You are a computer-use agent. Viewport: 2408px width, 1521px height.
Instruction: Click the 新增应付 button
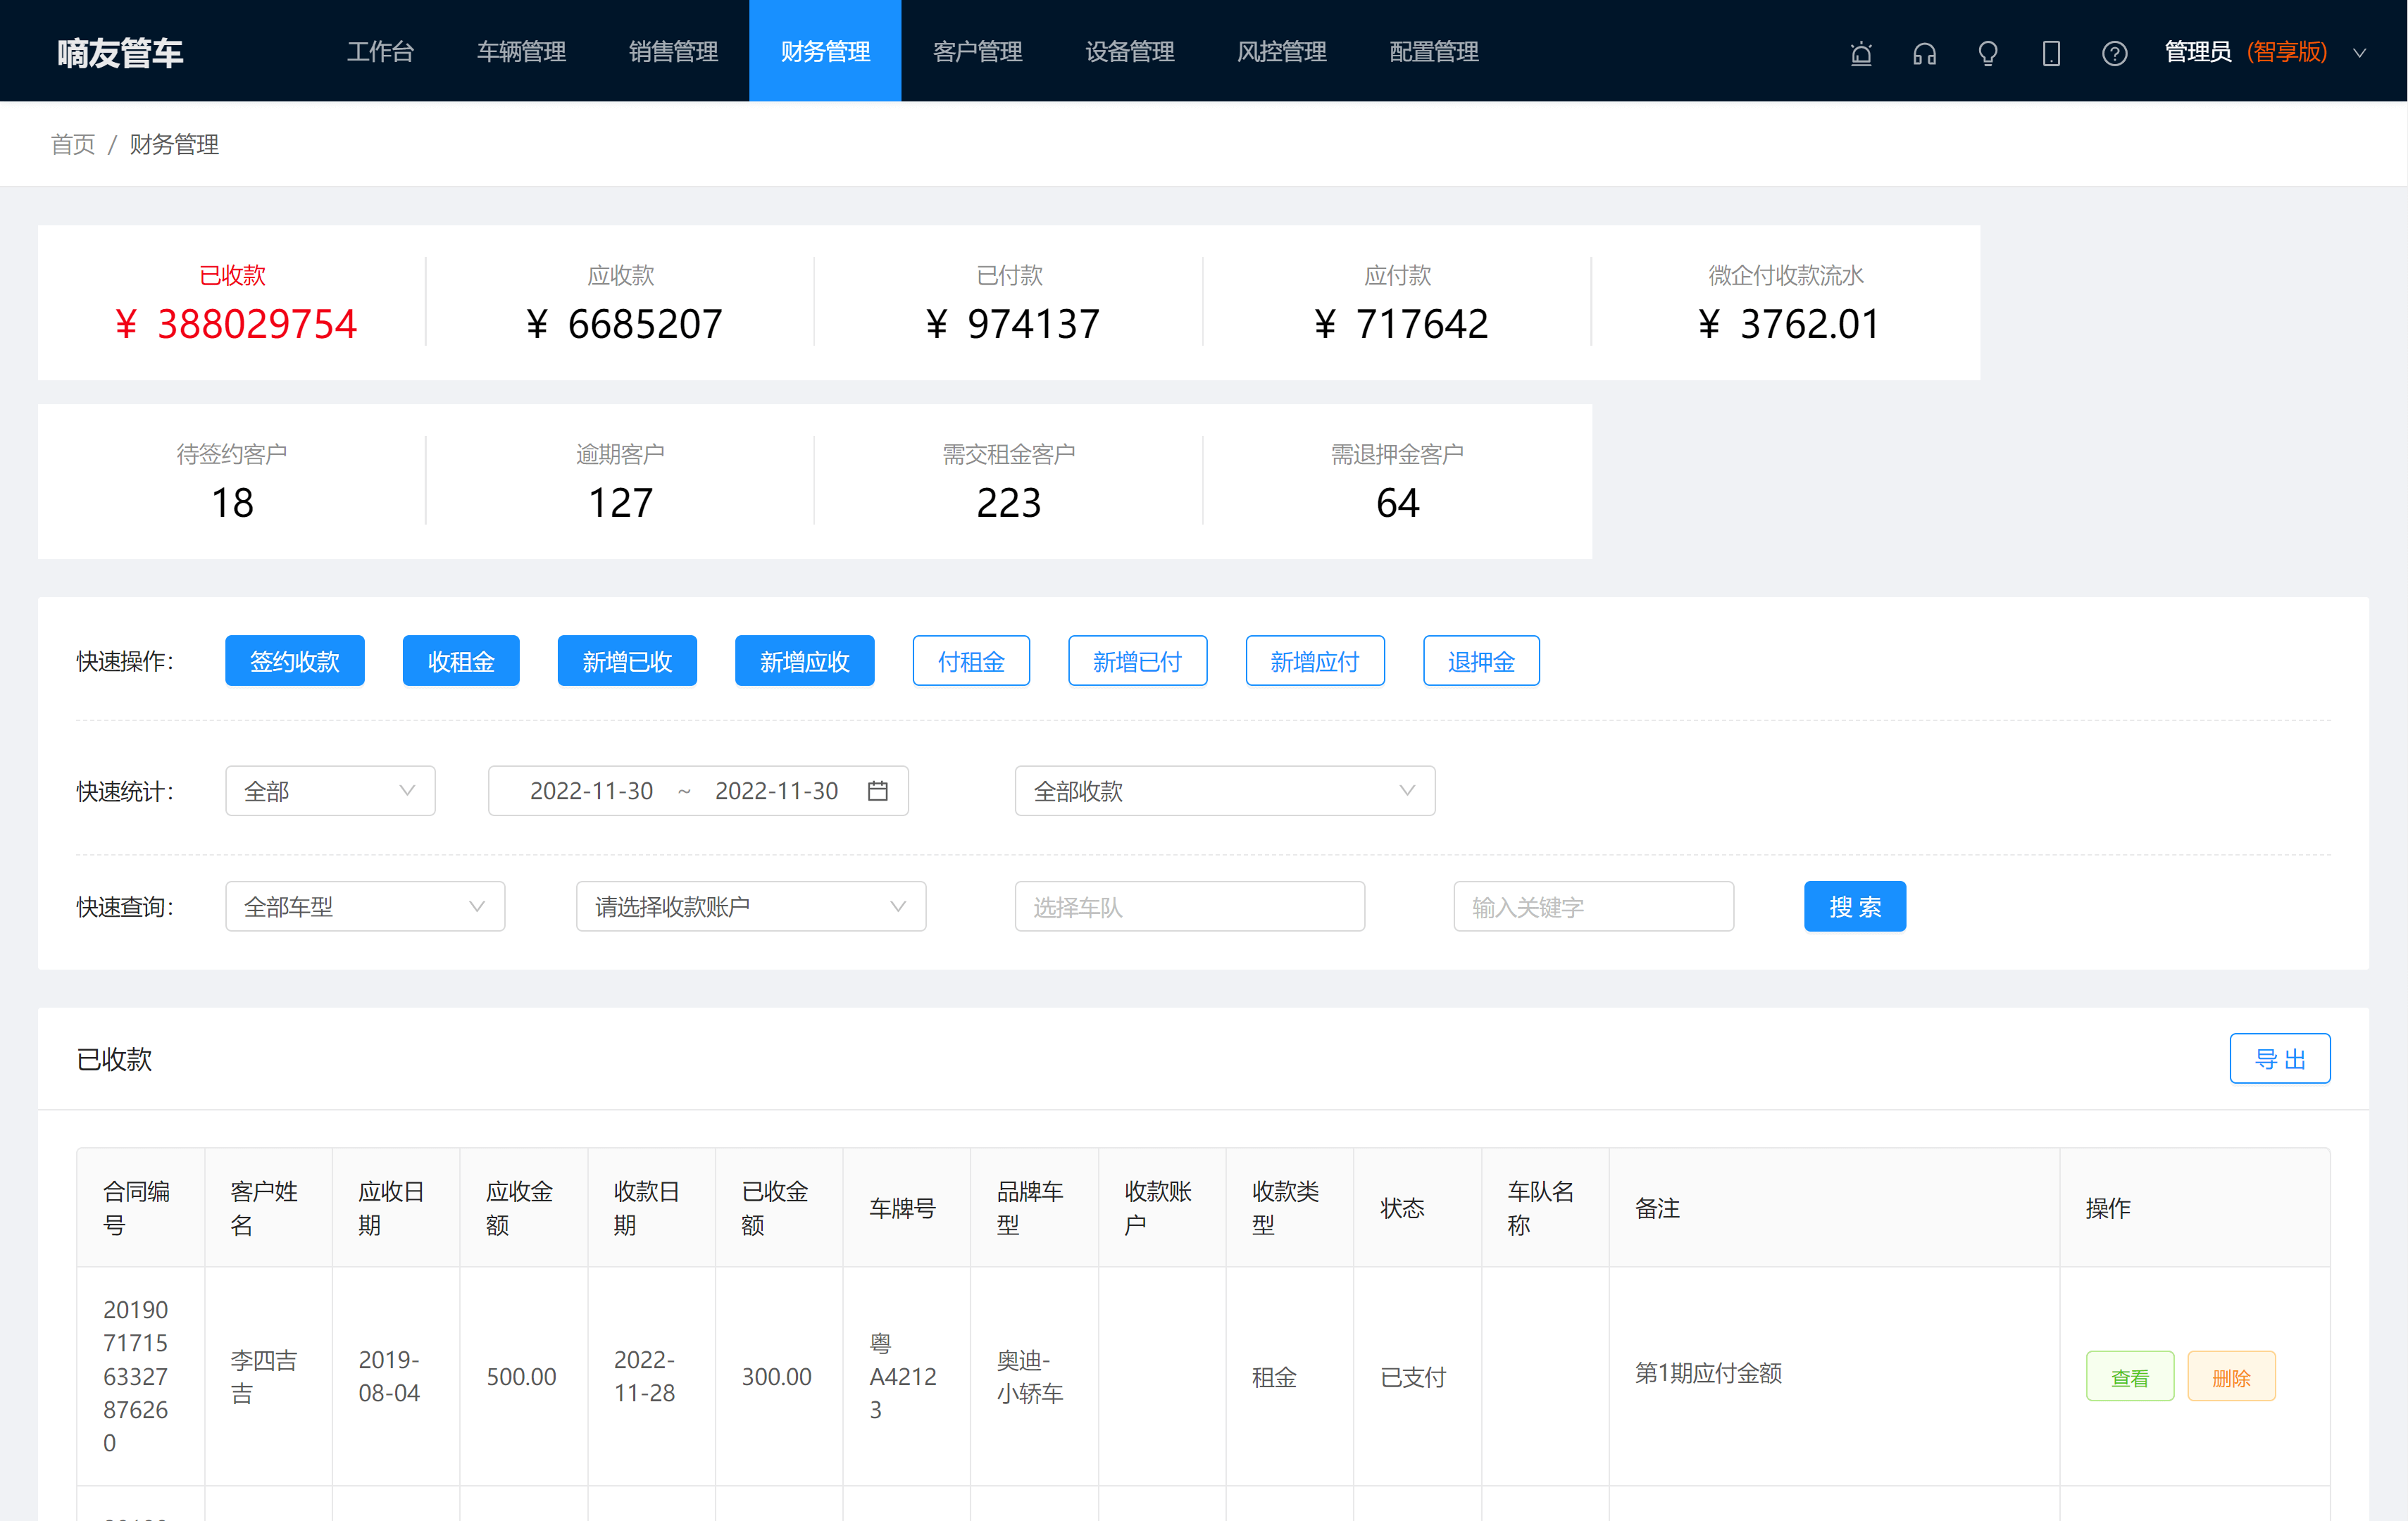click(1315, 661)
